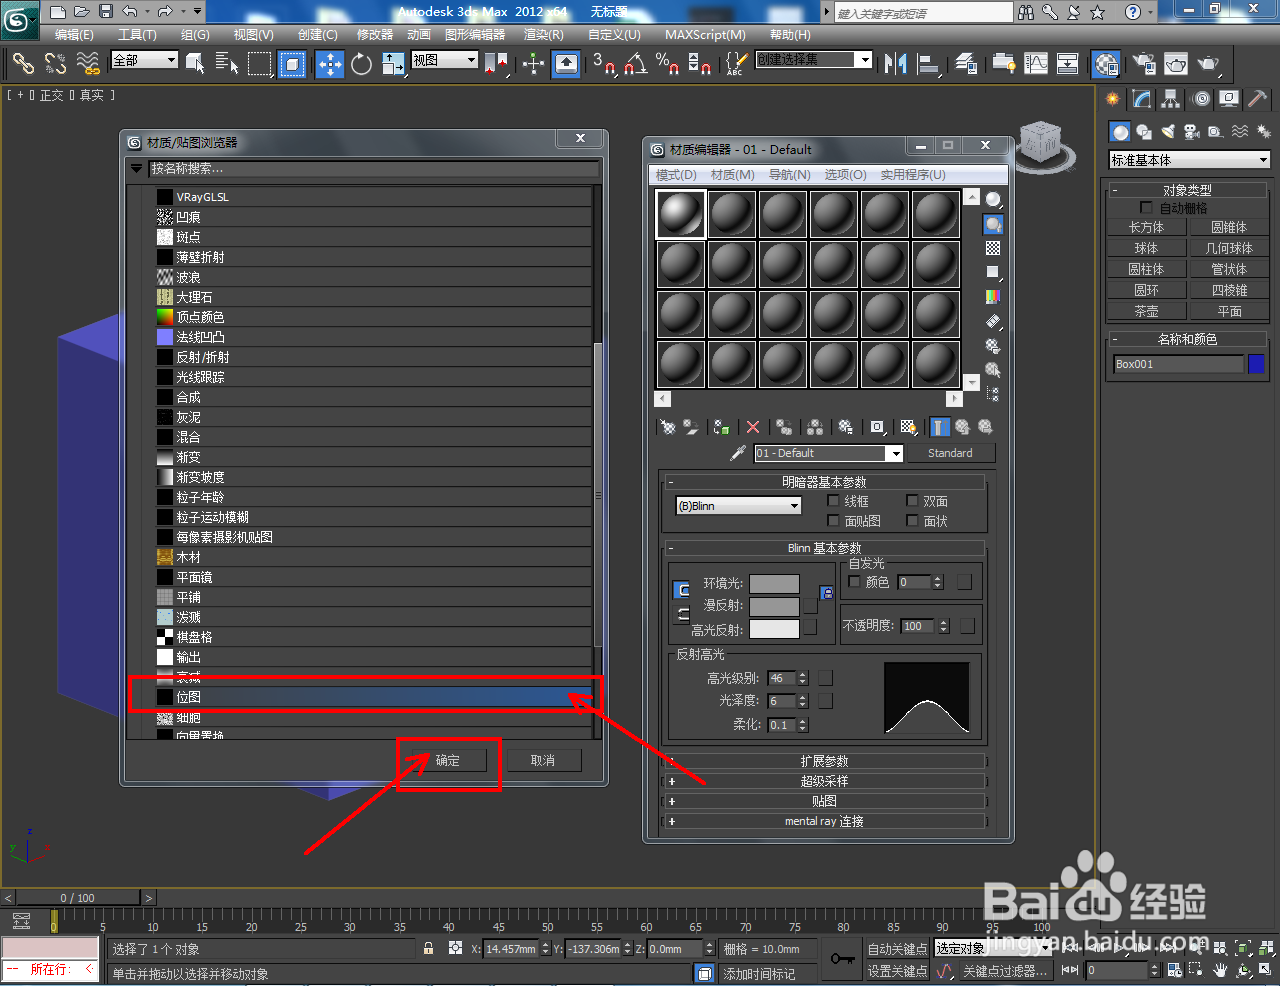Click the 设置关键点 set key button
Screen dimensions: 1280x986
[x=897, y=971]
